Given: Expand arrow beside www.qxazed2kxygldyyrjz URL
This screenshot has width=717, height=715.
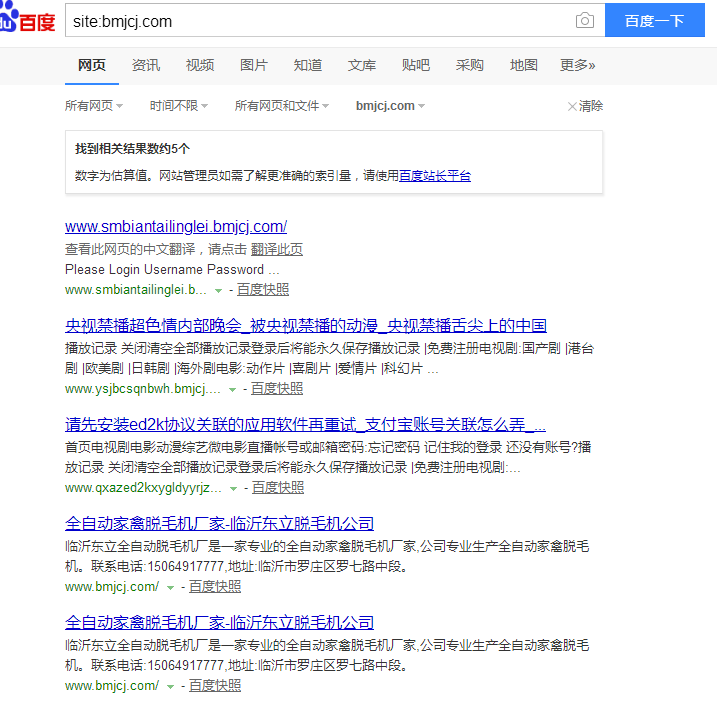Looking at the screenshot, I should [233, 489].
